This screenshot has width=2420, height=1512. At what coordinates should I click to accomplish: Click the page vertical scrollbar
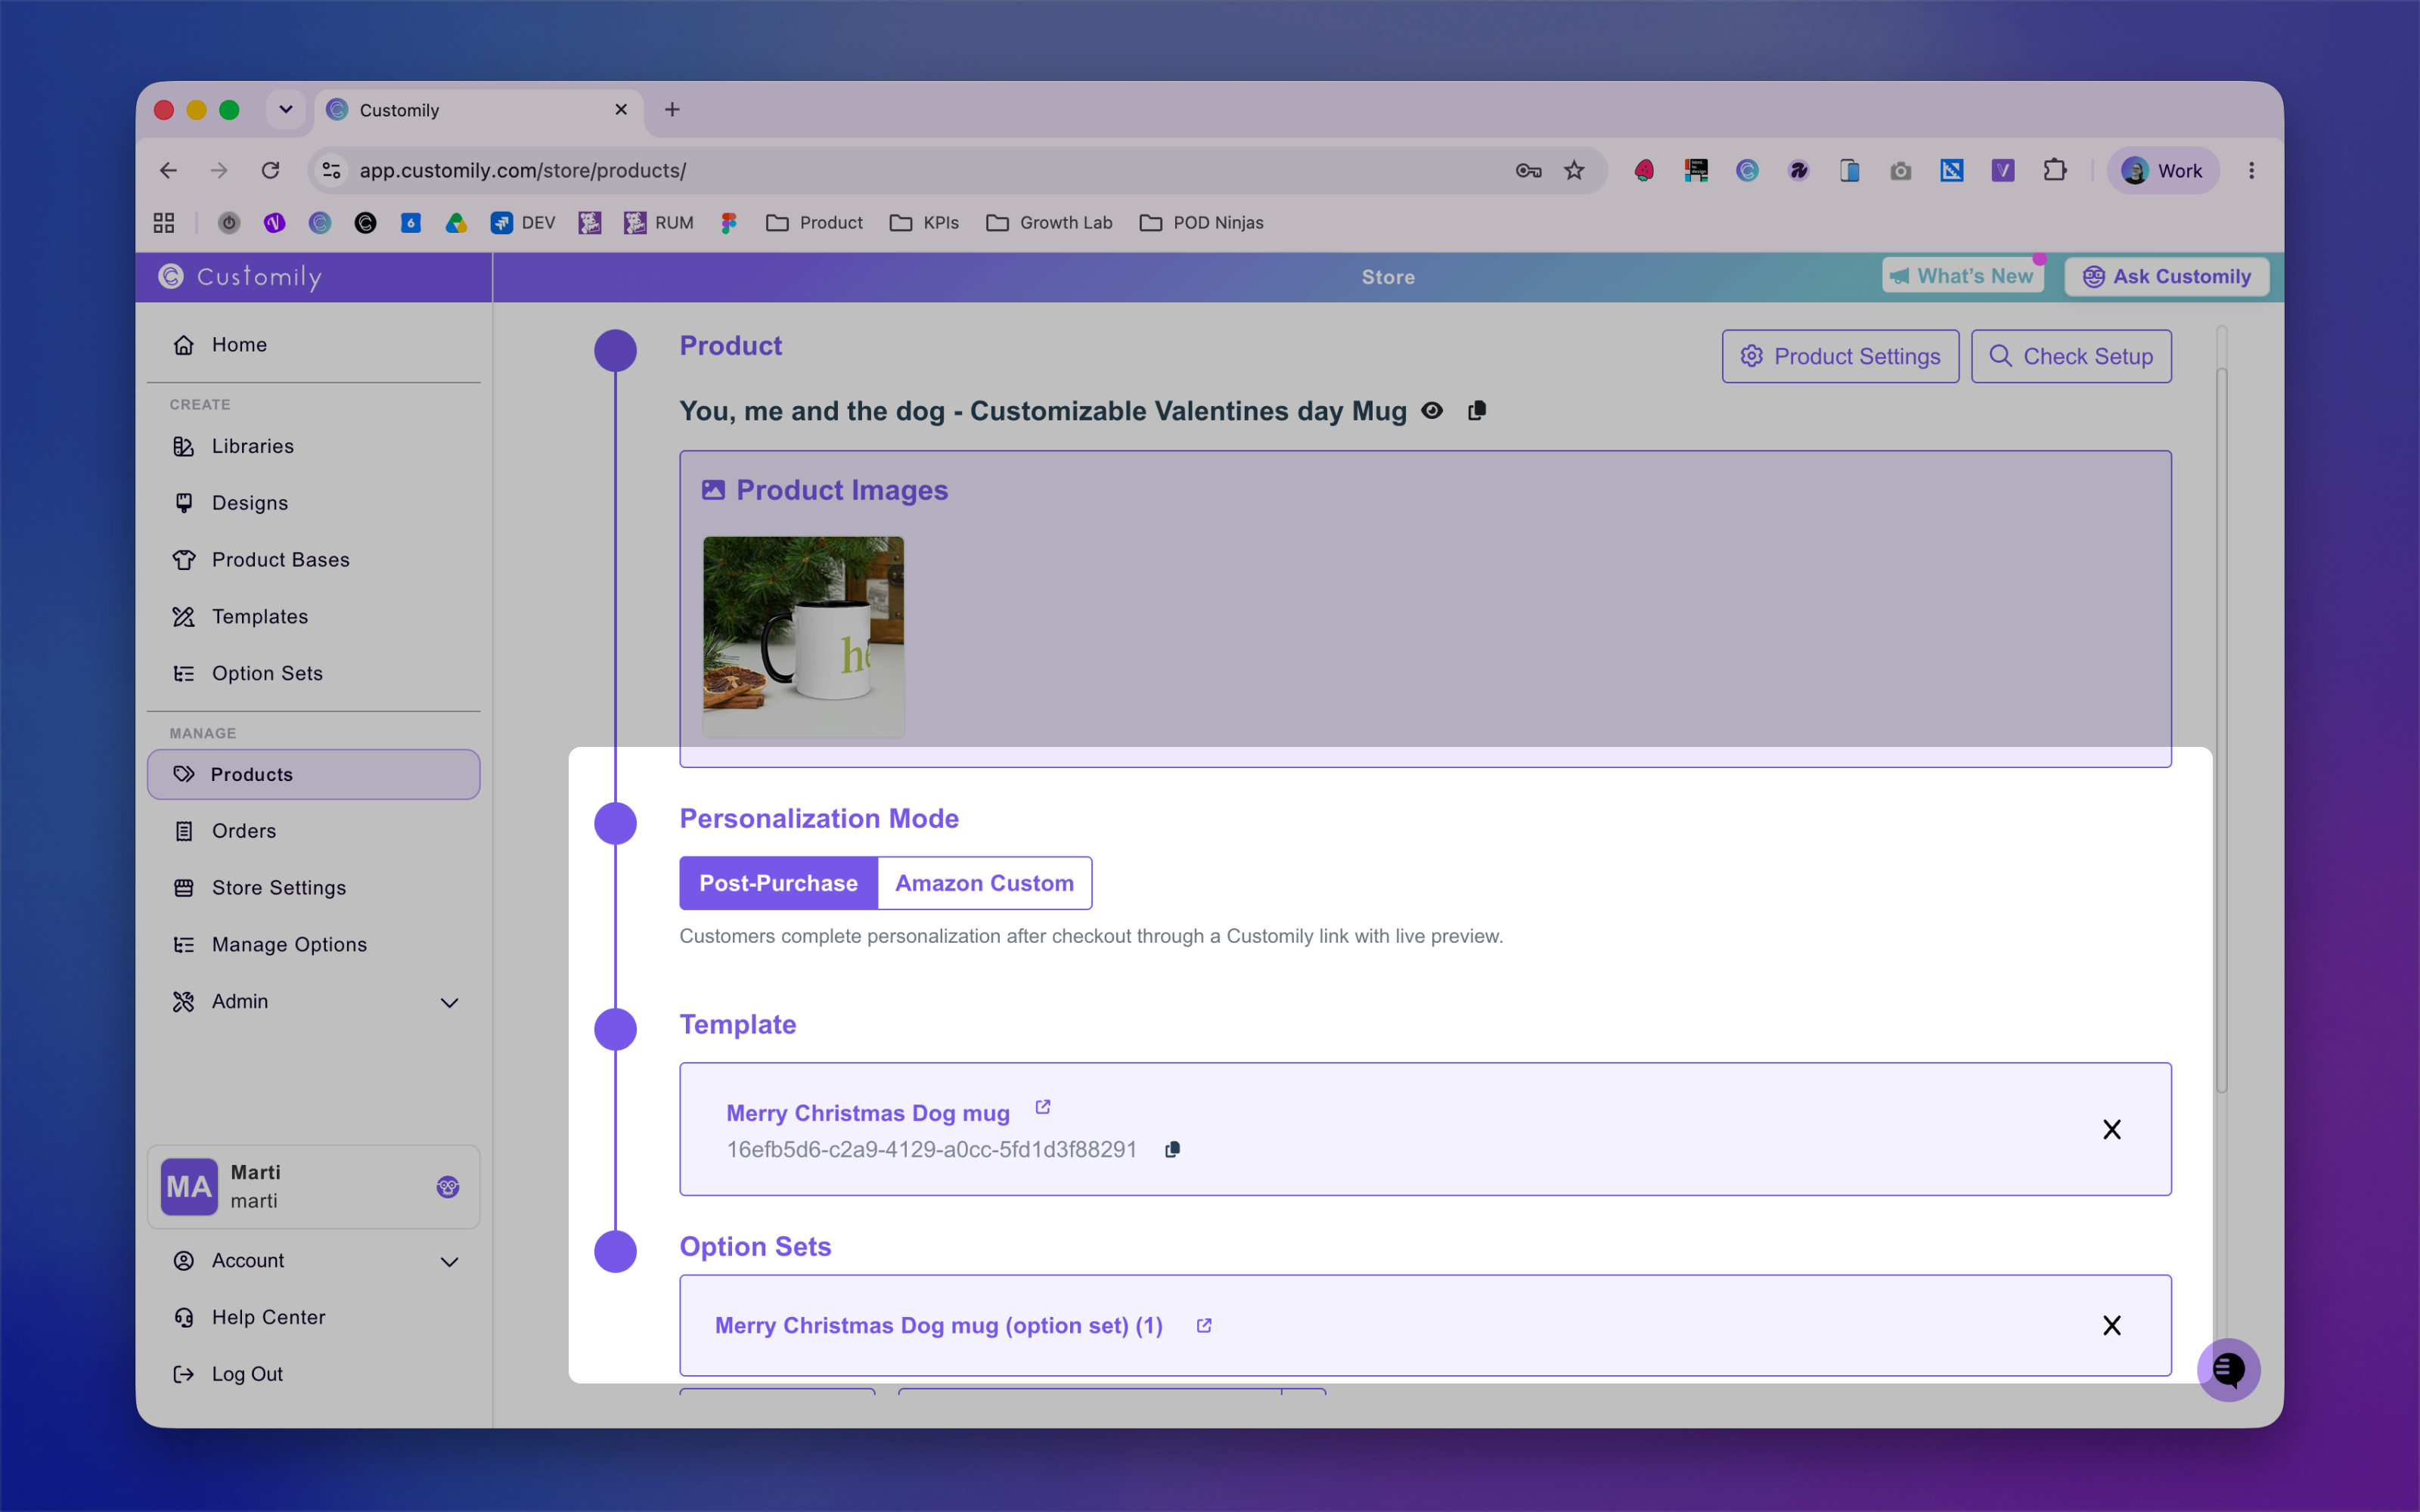coord(2221,732)
